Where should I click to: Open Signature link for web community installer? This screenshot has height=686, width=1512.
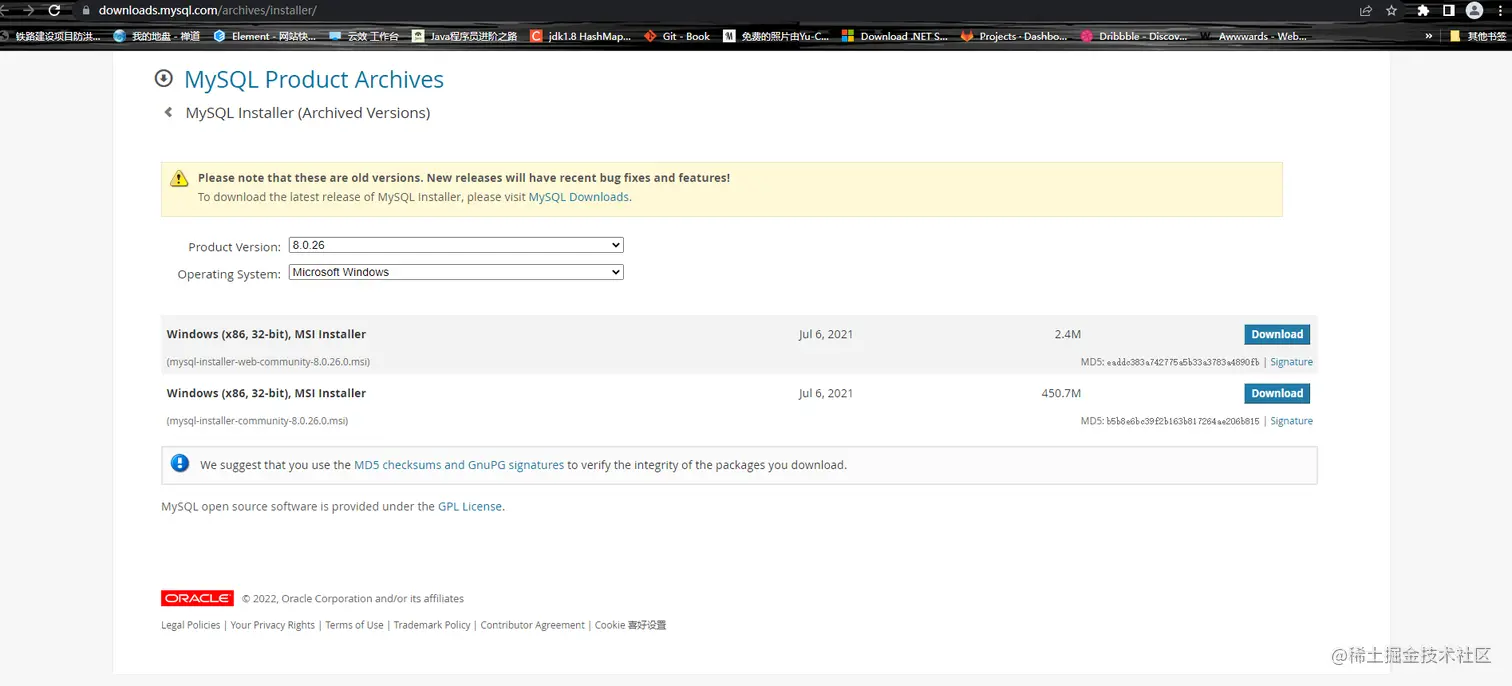click(x=1291, y=362)
